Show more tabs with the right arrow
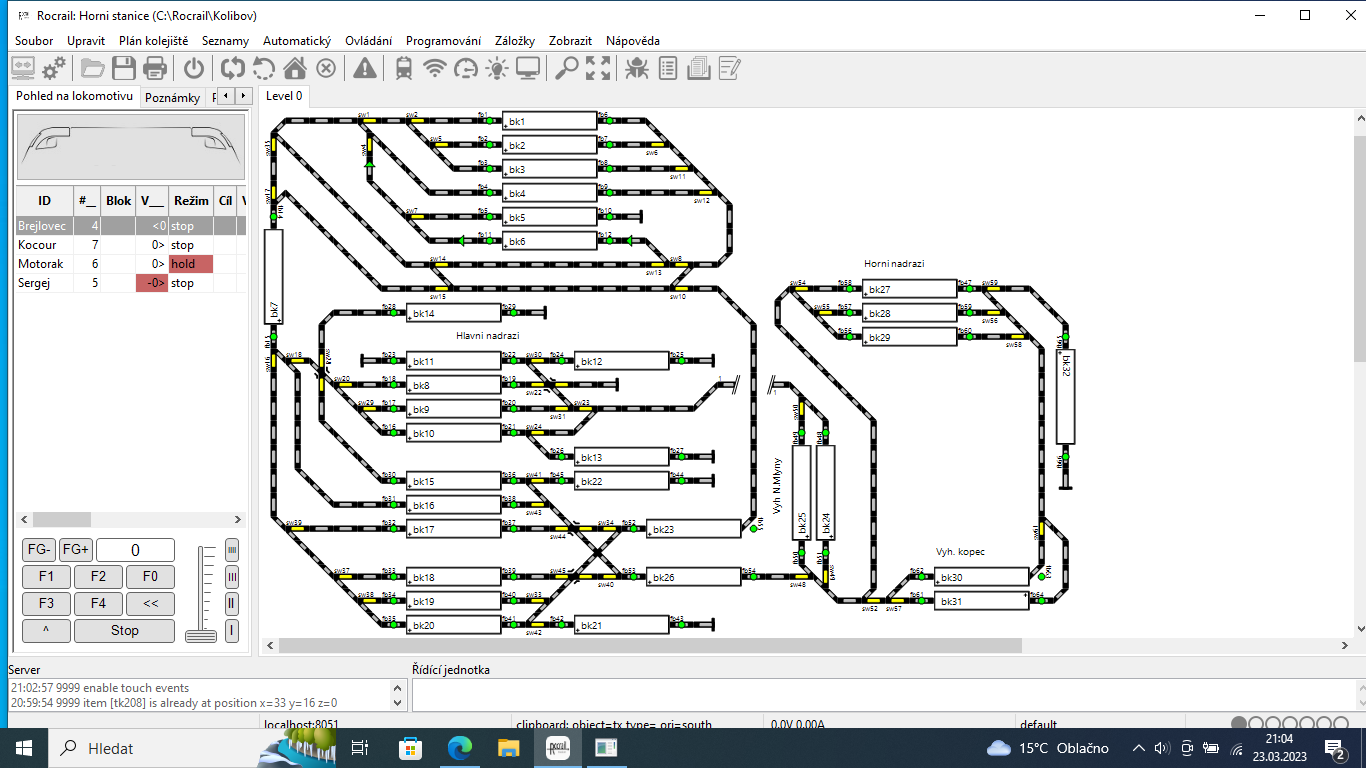 (x=243, y=96)
